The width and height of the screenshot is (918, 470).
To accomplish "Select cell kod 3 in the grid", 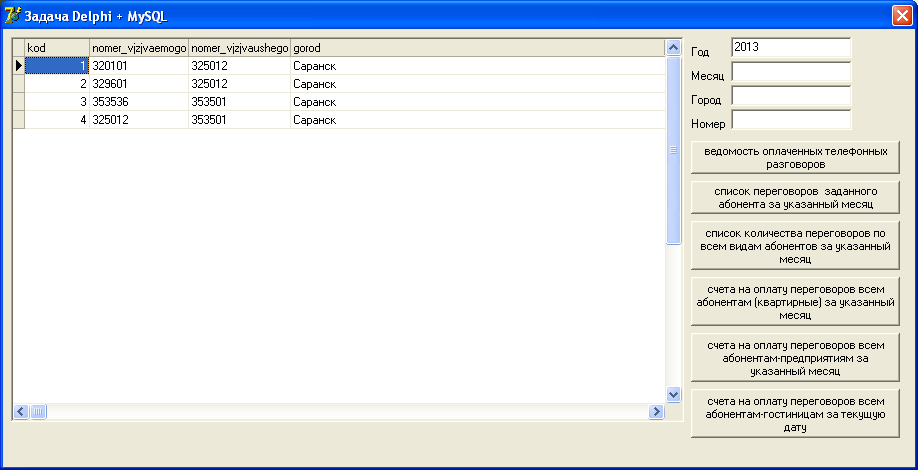I will pos(57,102).
